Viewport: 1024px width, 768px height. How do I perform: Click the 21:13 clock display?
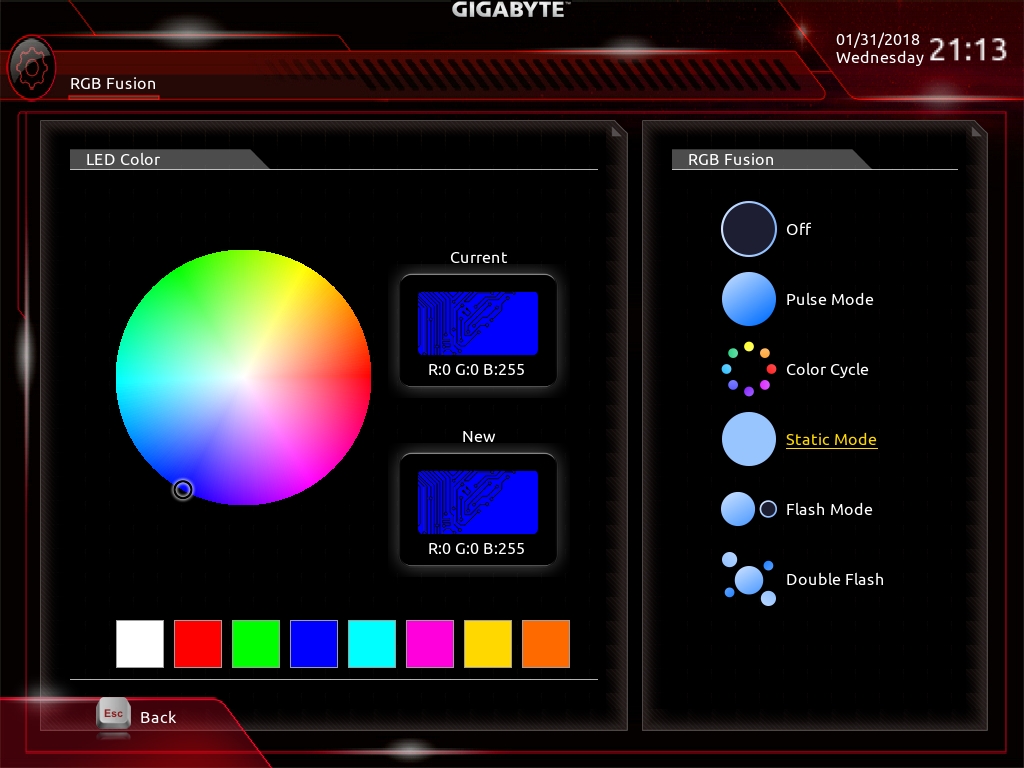coord(968,50)
